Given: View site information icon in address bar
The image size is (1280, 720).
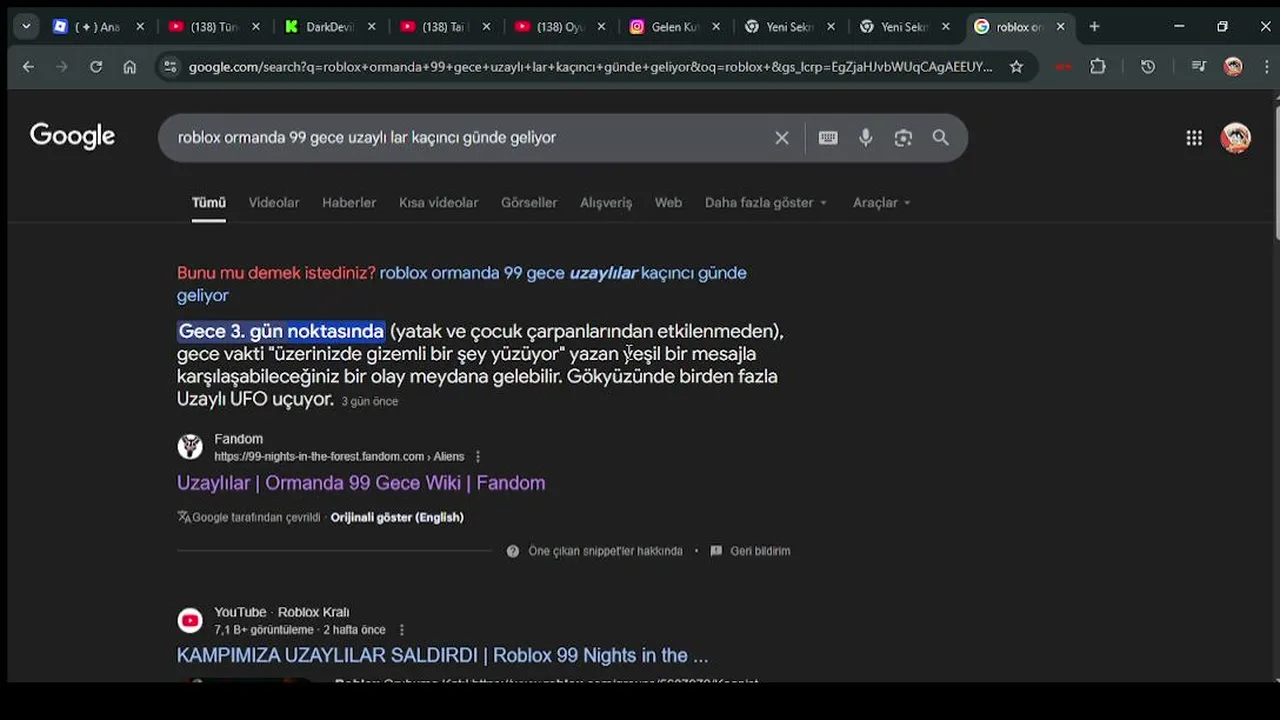Looking at the screenshot, I should pos(170,67).
